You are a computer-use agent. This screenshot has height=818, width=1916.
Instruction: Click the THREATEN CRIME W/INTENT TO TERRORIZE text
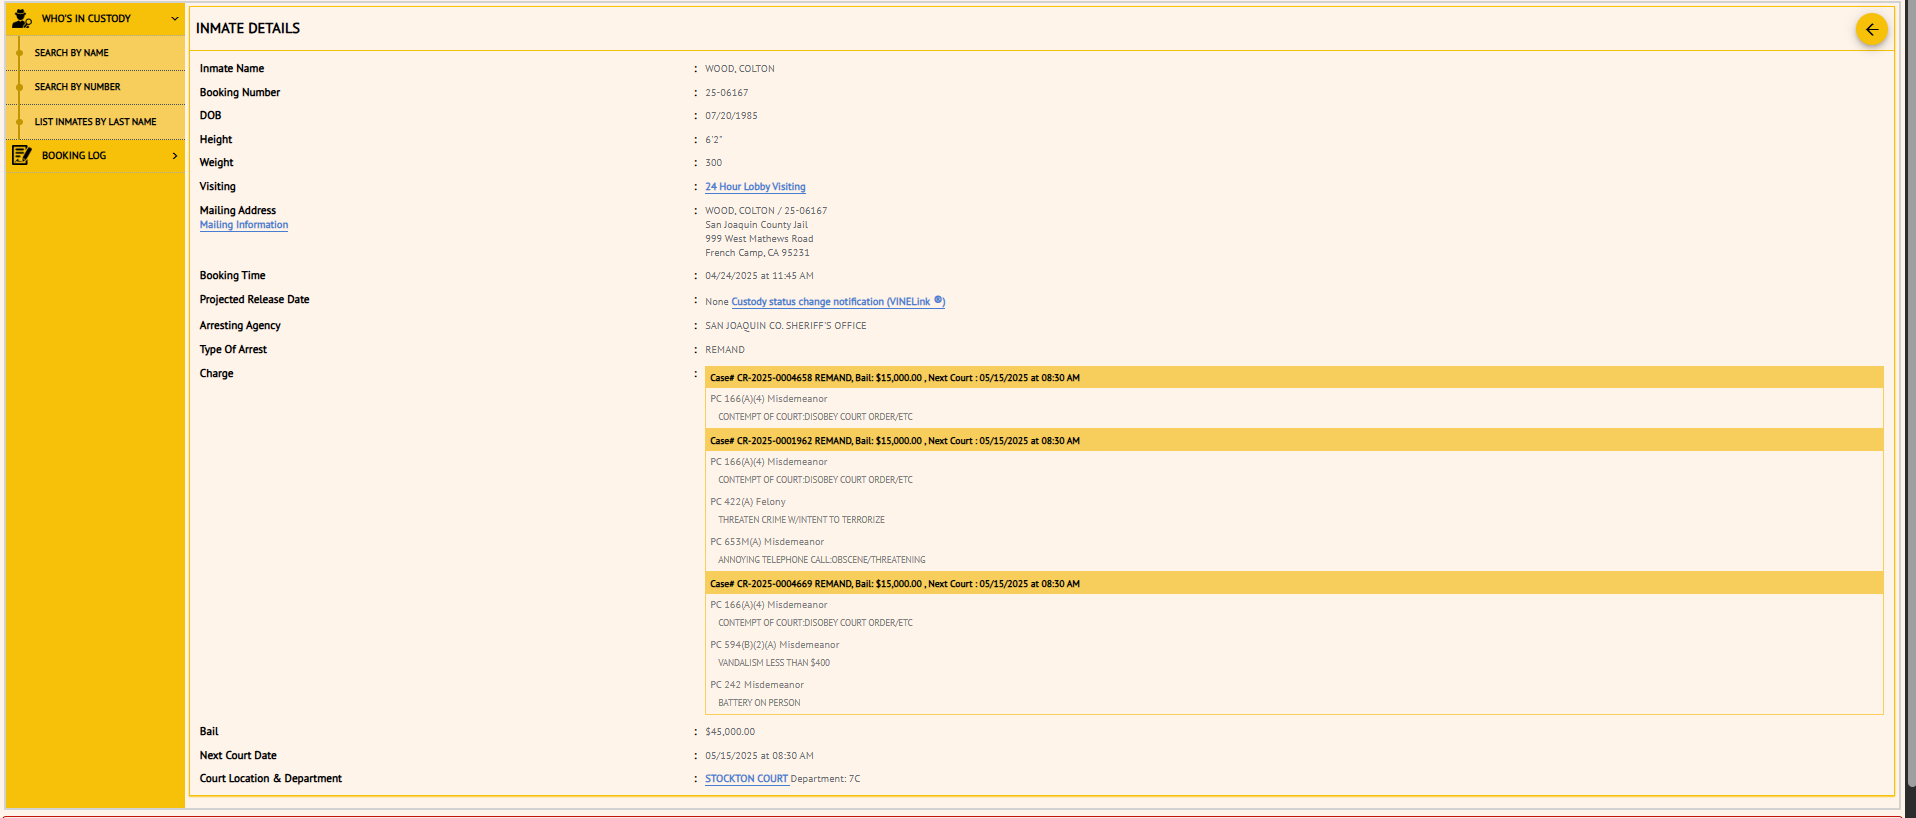pyautogui.click(x=801, y=520)
